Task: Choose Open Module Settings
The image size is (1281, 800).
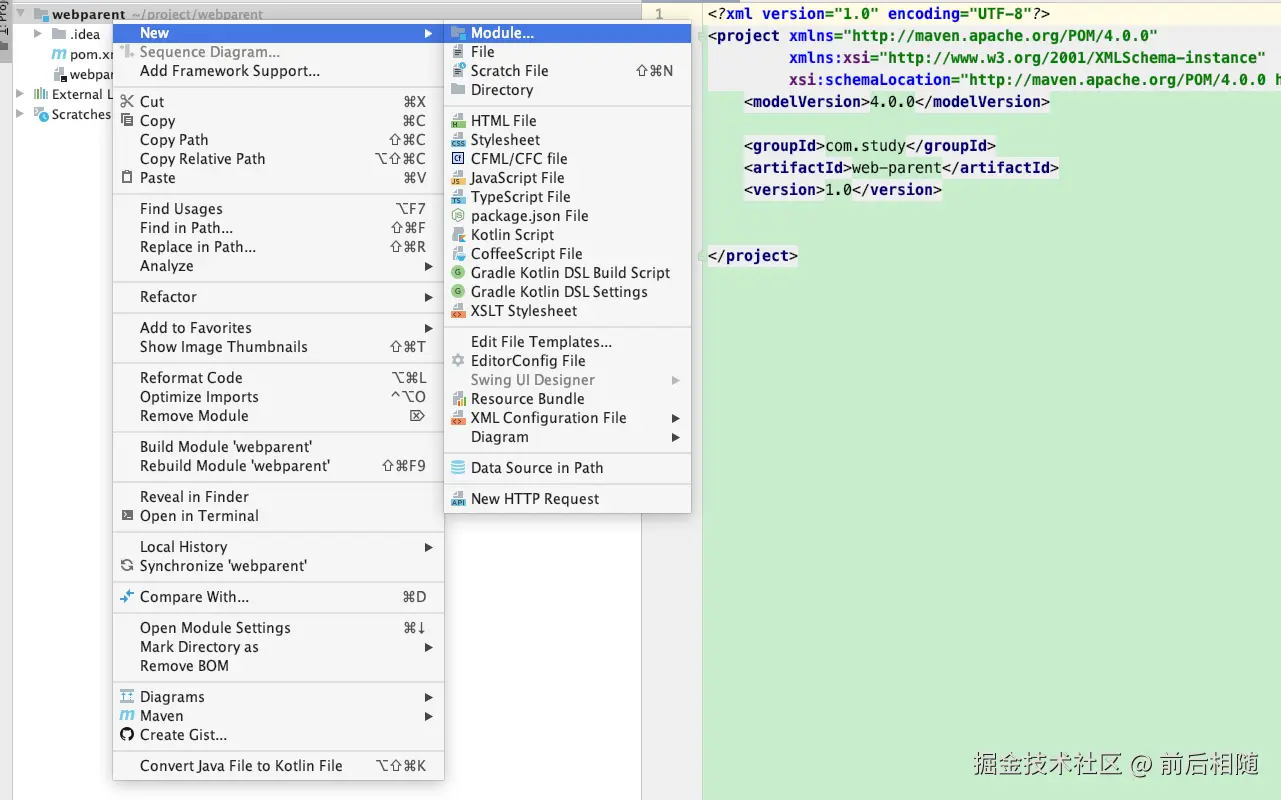Action: (278, 628)
